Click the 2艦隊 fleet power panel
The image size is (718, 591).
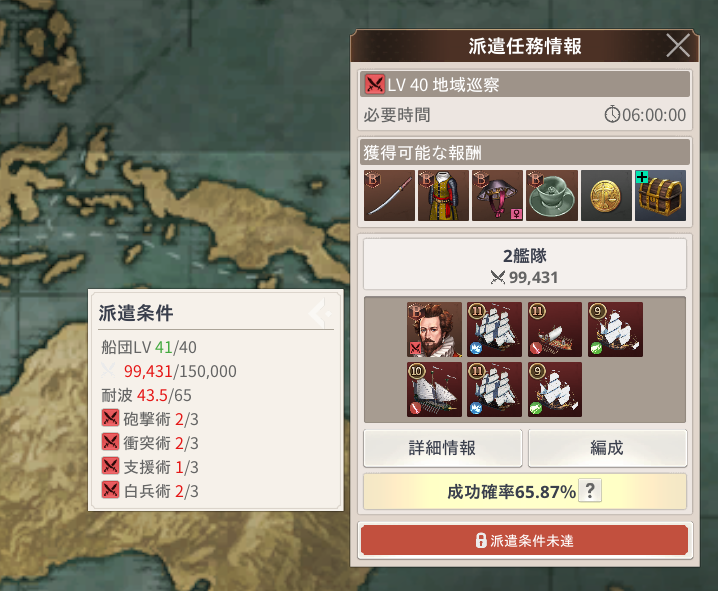pyautogui.click(x=525, y=265)
